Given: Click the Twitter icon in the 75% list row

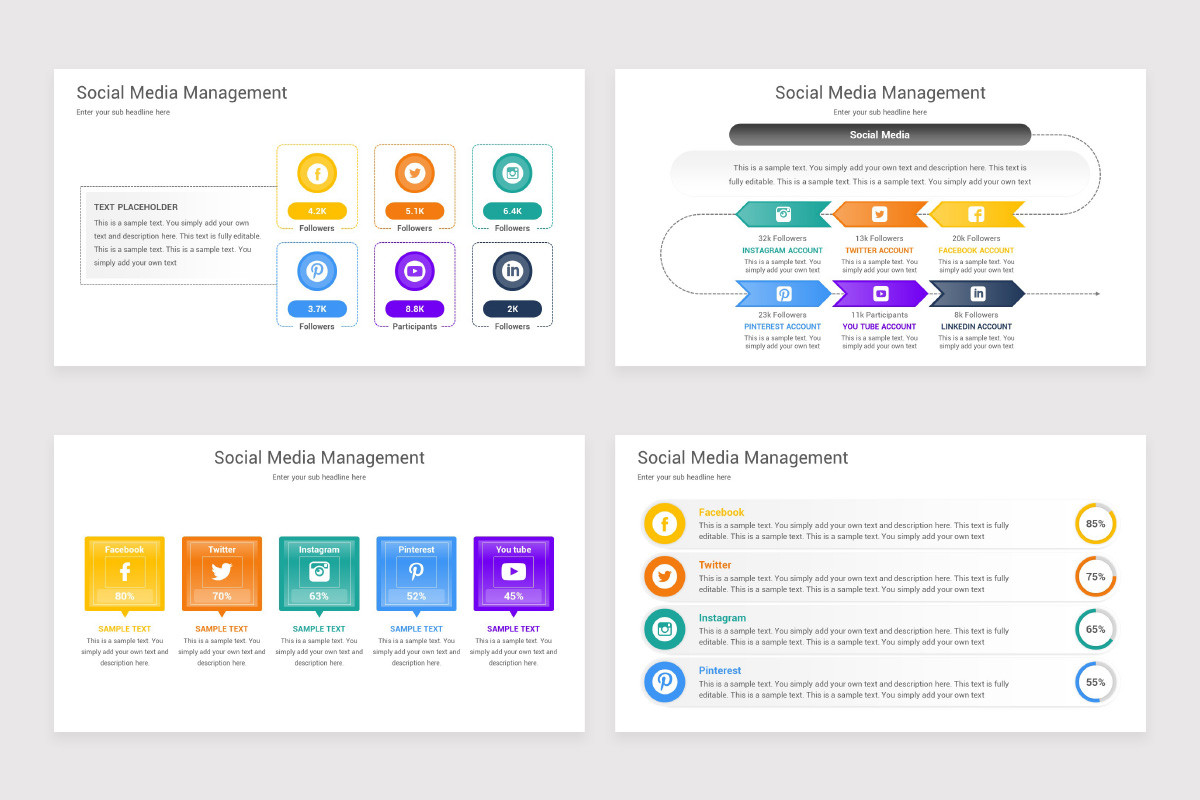Looking at the screenshot, I should [x=665, y=577].
